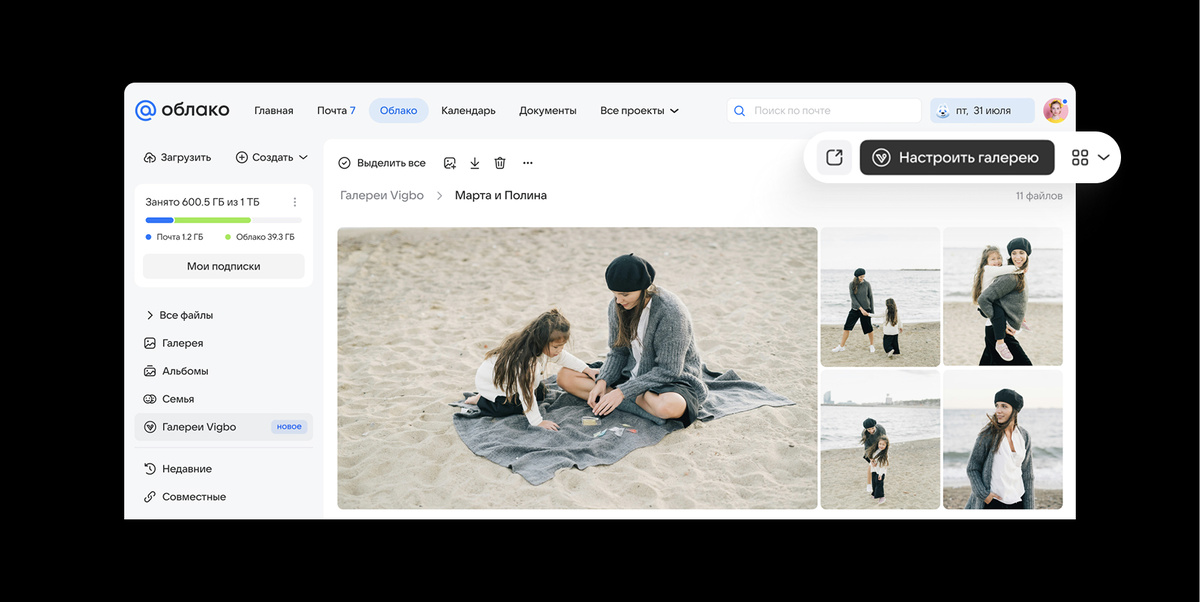
Task: Click the share external link icon
Action: tap(834, 157)
